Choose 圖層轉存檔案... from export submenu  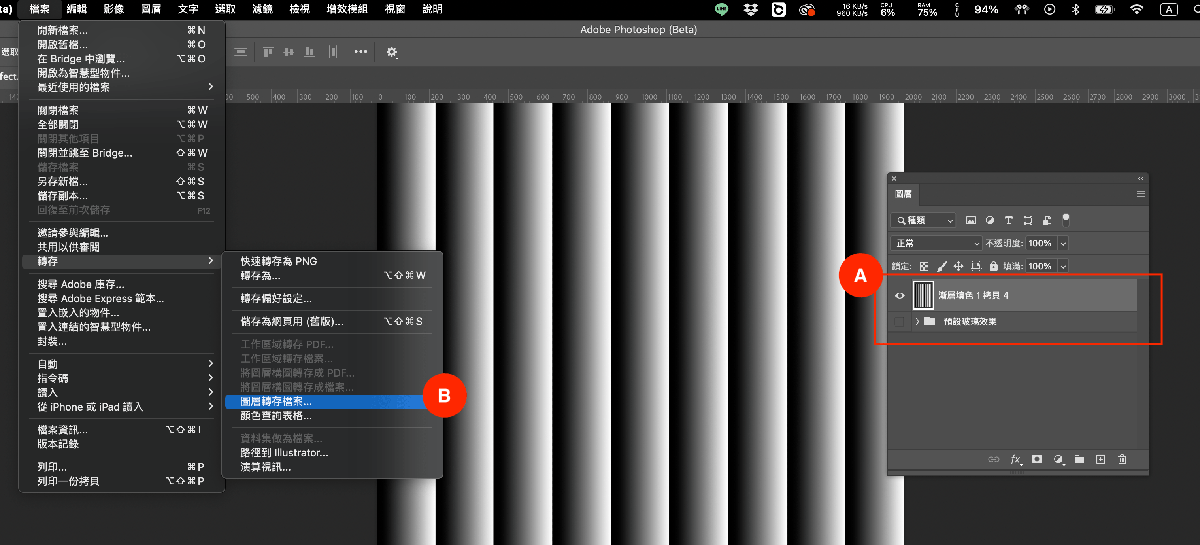point(332,401)
